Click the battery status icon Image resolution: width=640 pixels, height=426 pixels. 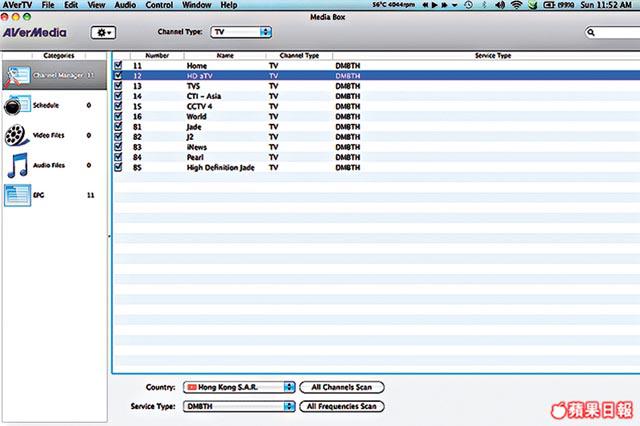click(x=549, y=5)
